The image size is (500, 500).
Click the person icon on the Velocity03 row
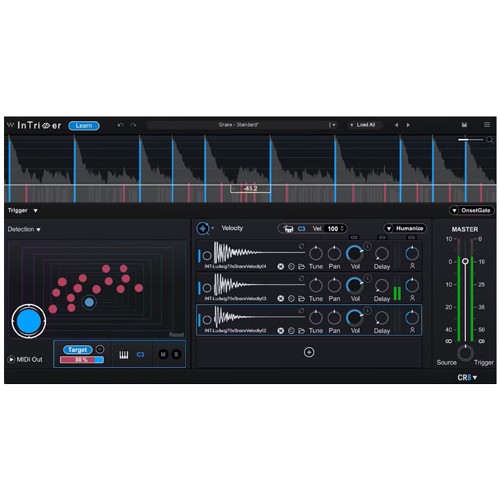tap(412, 298)
